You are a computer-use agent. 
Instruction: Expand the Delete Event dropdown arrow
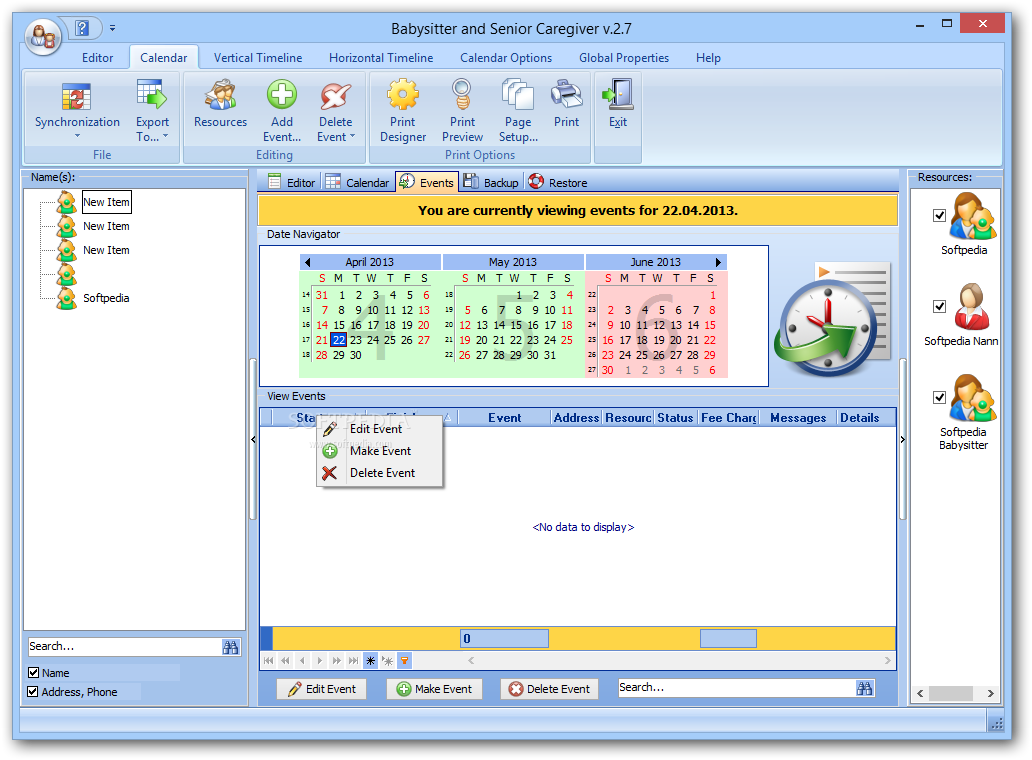click(352, 136)
